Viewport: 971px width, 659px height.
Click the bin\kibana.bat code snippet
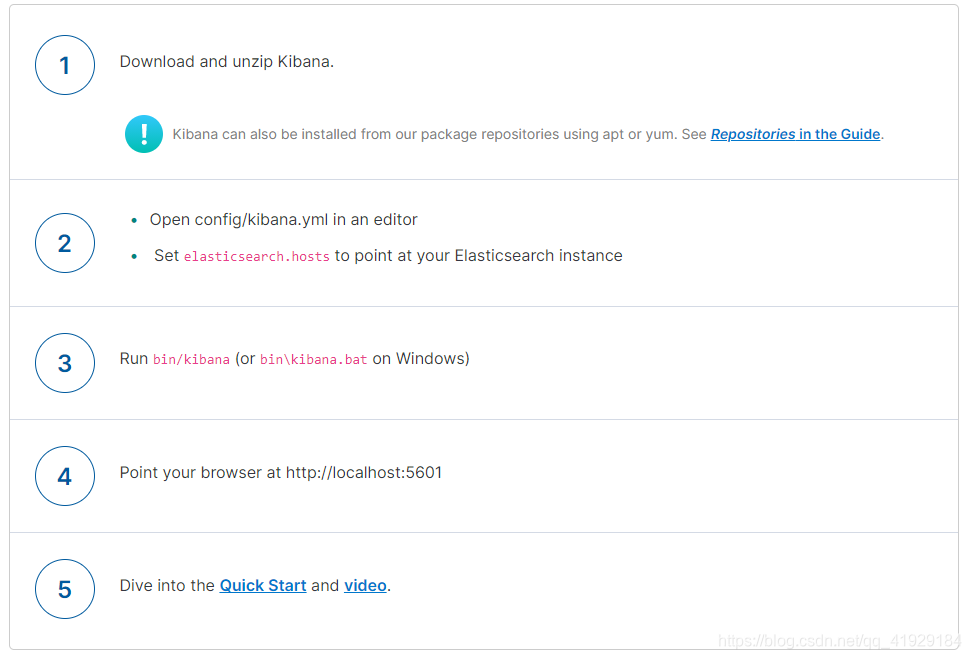[313, 359]
